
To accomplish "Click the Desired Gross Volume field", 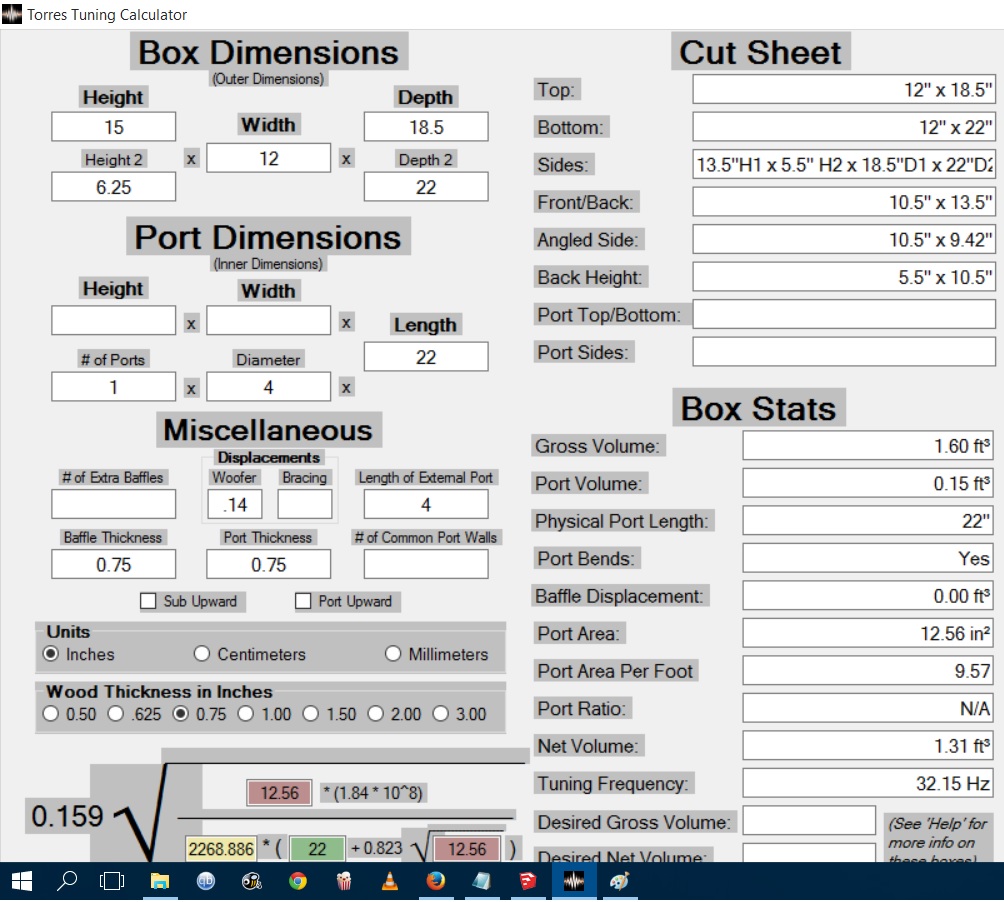I will (x=808, y=821).
